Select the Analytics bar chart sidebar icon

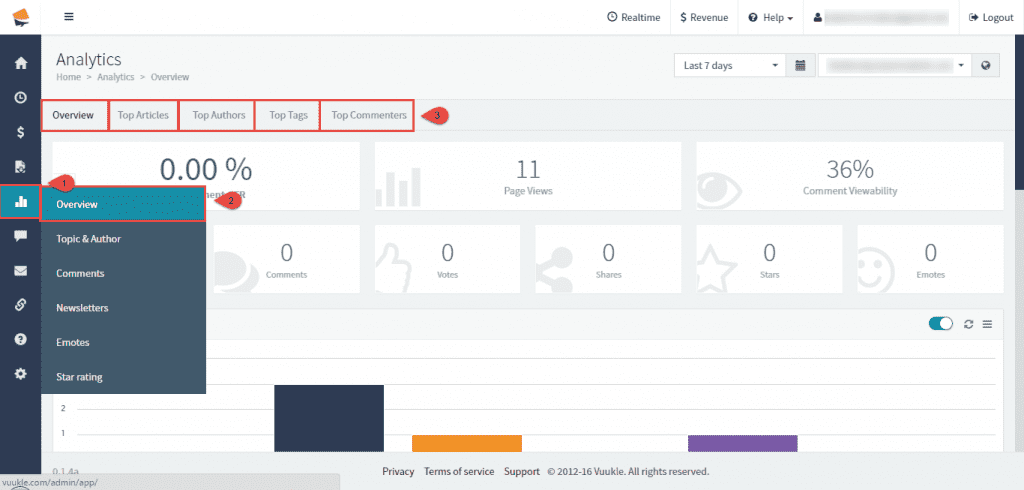[x=20, y=202]
